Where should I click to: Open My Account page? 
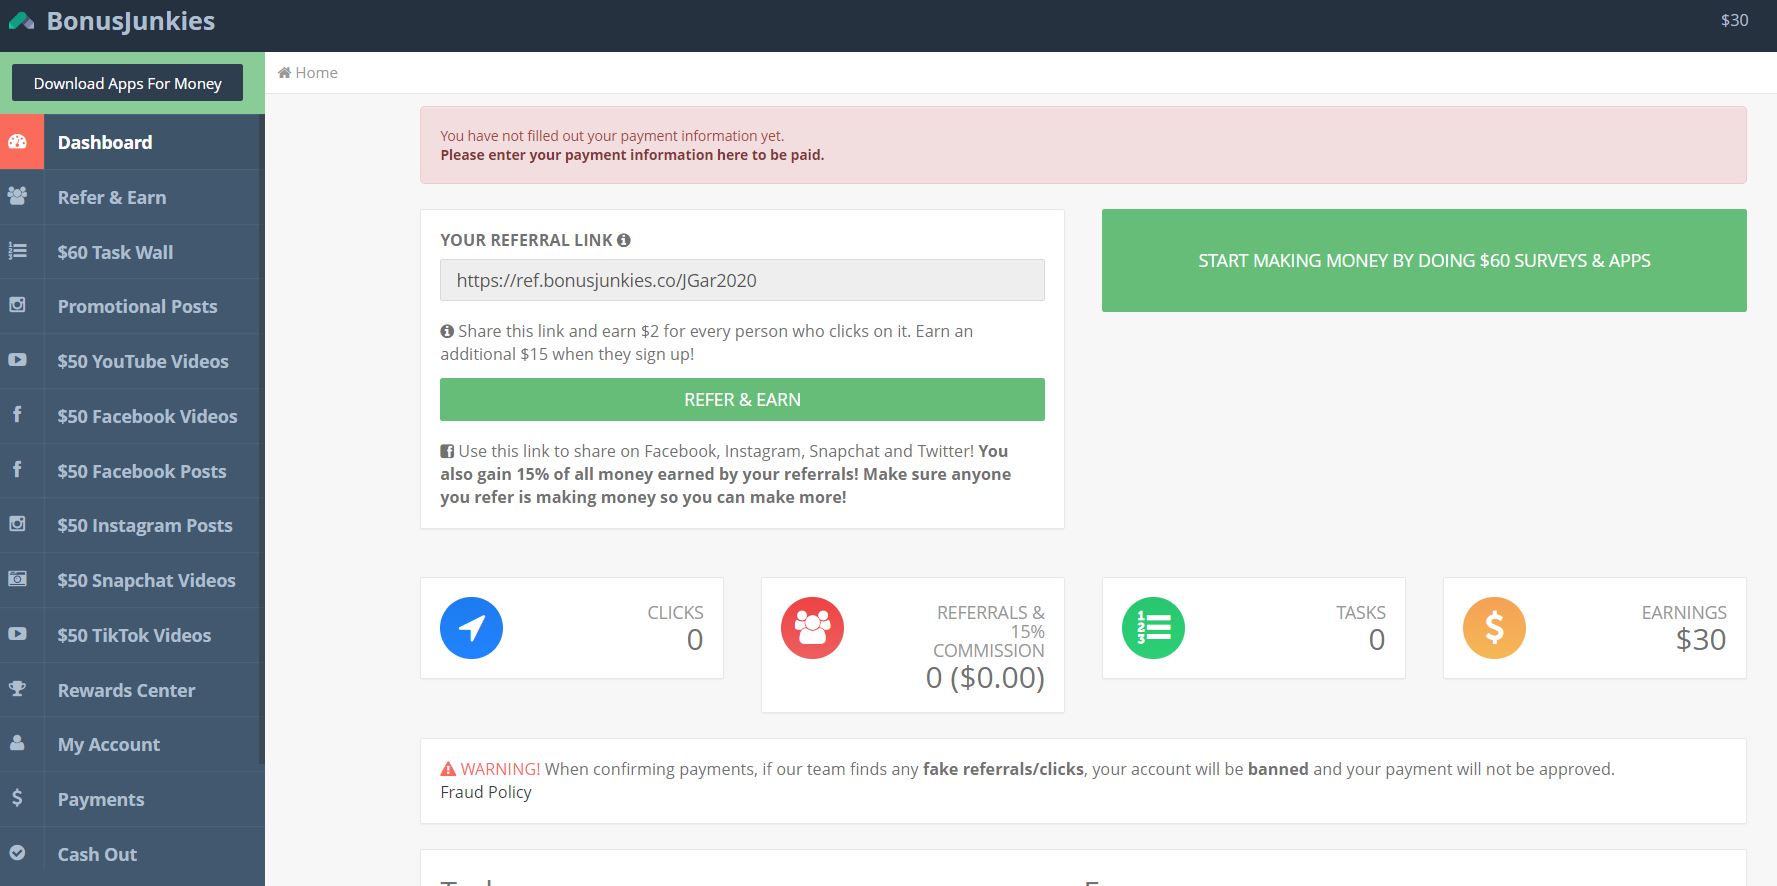(x=132, y=744)
